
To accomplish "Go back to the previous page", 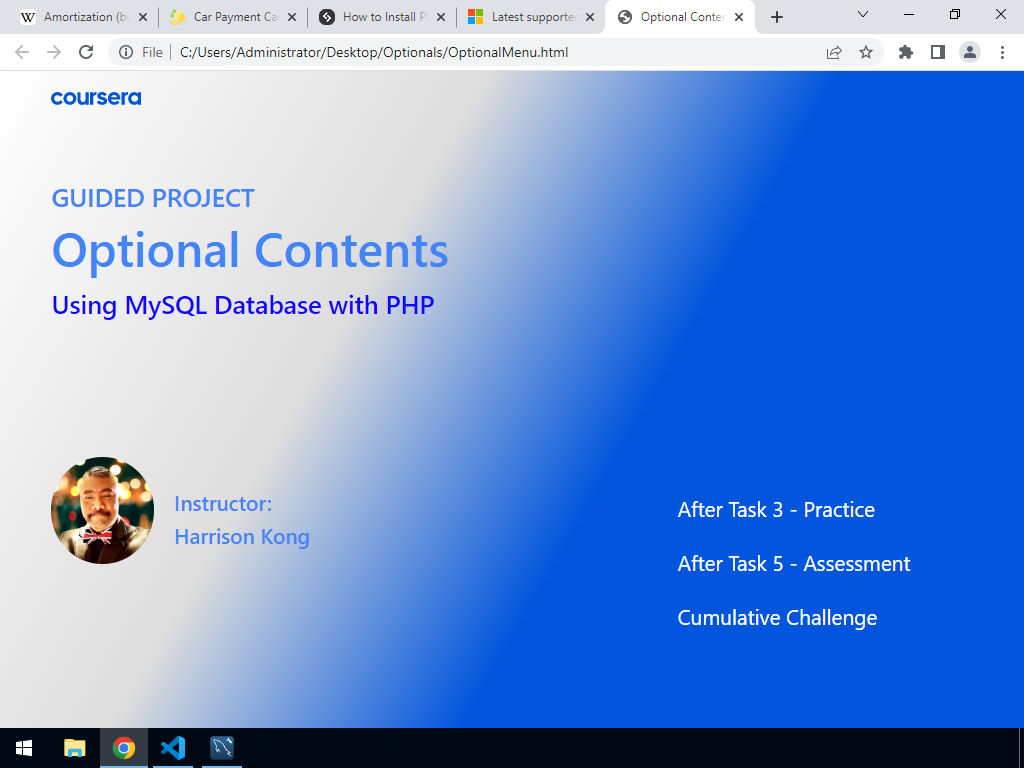I will 22,52.
